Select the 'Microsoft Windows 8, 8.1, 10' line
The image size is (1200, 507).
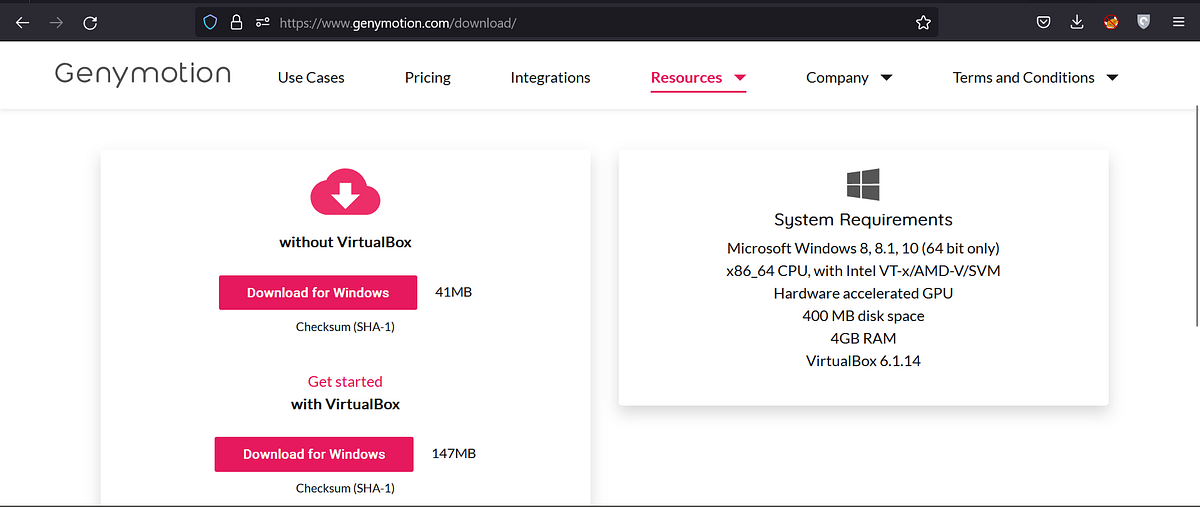(x=863, y=248)
